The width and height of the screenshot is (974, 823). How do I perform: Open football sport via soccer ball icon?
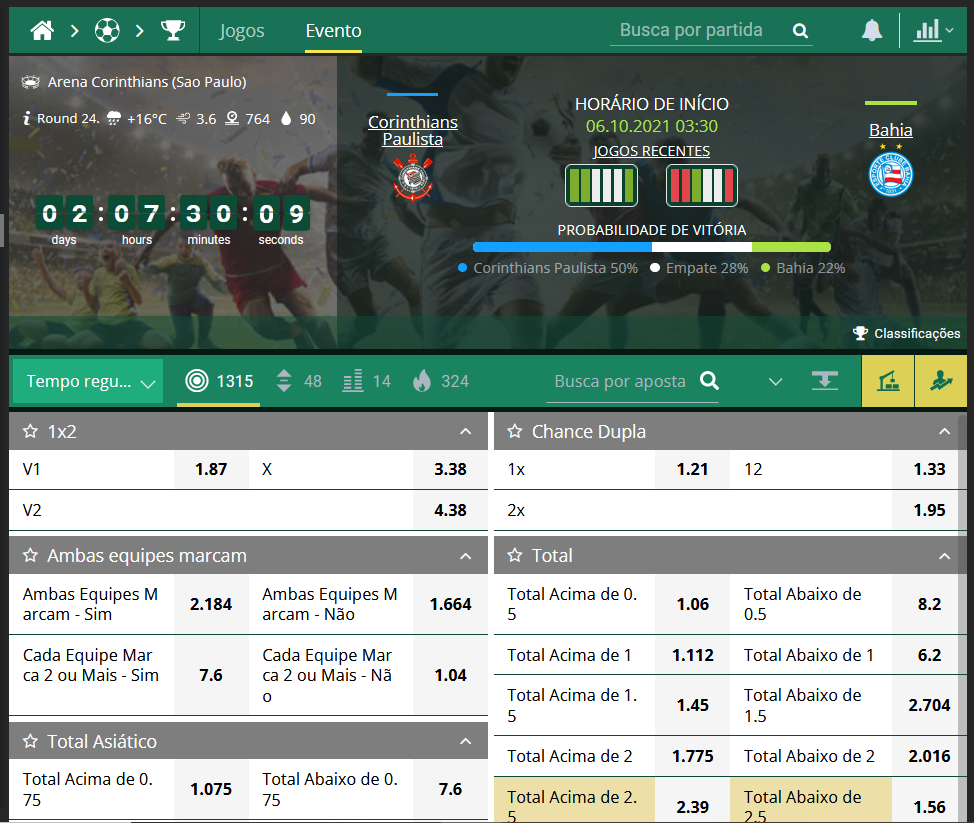pyautogui.click(x=107, y=30)
